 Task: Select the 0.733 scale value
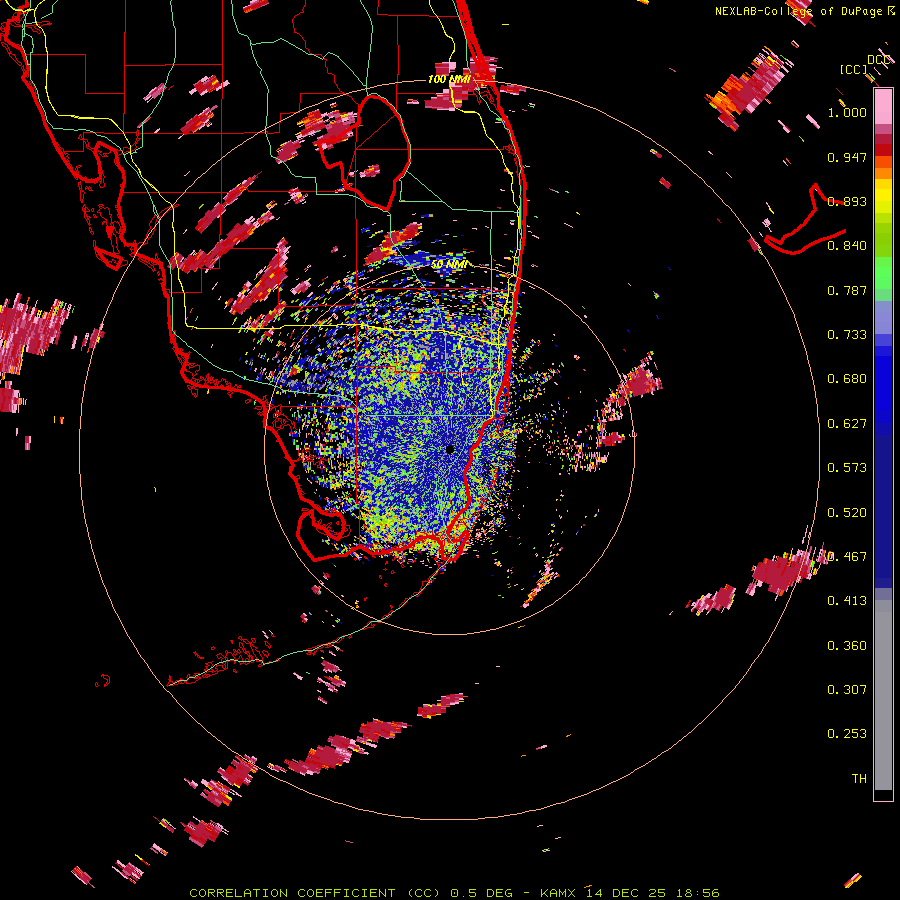click(x=847, y=335)
